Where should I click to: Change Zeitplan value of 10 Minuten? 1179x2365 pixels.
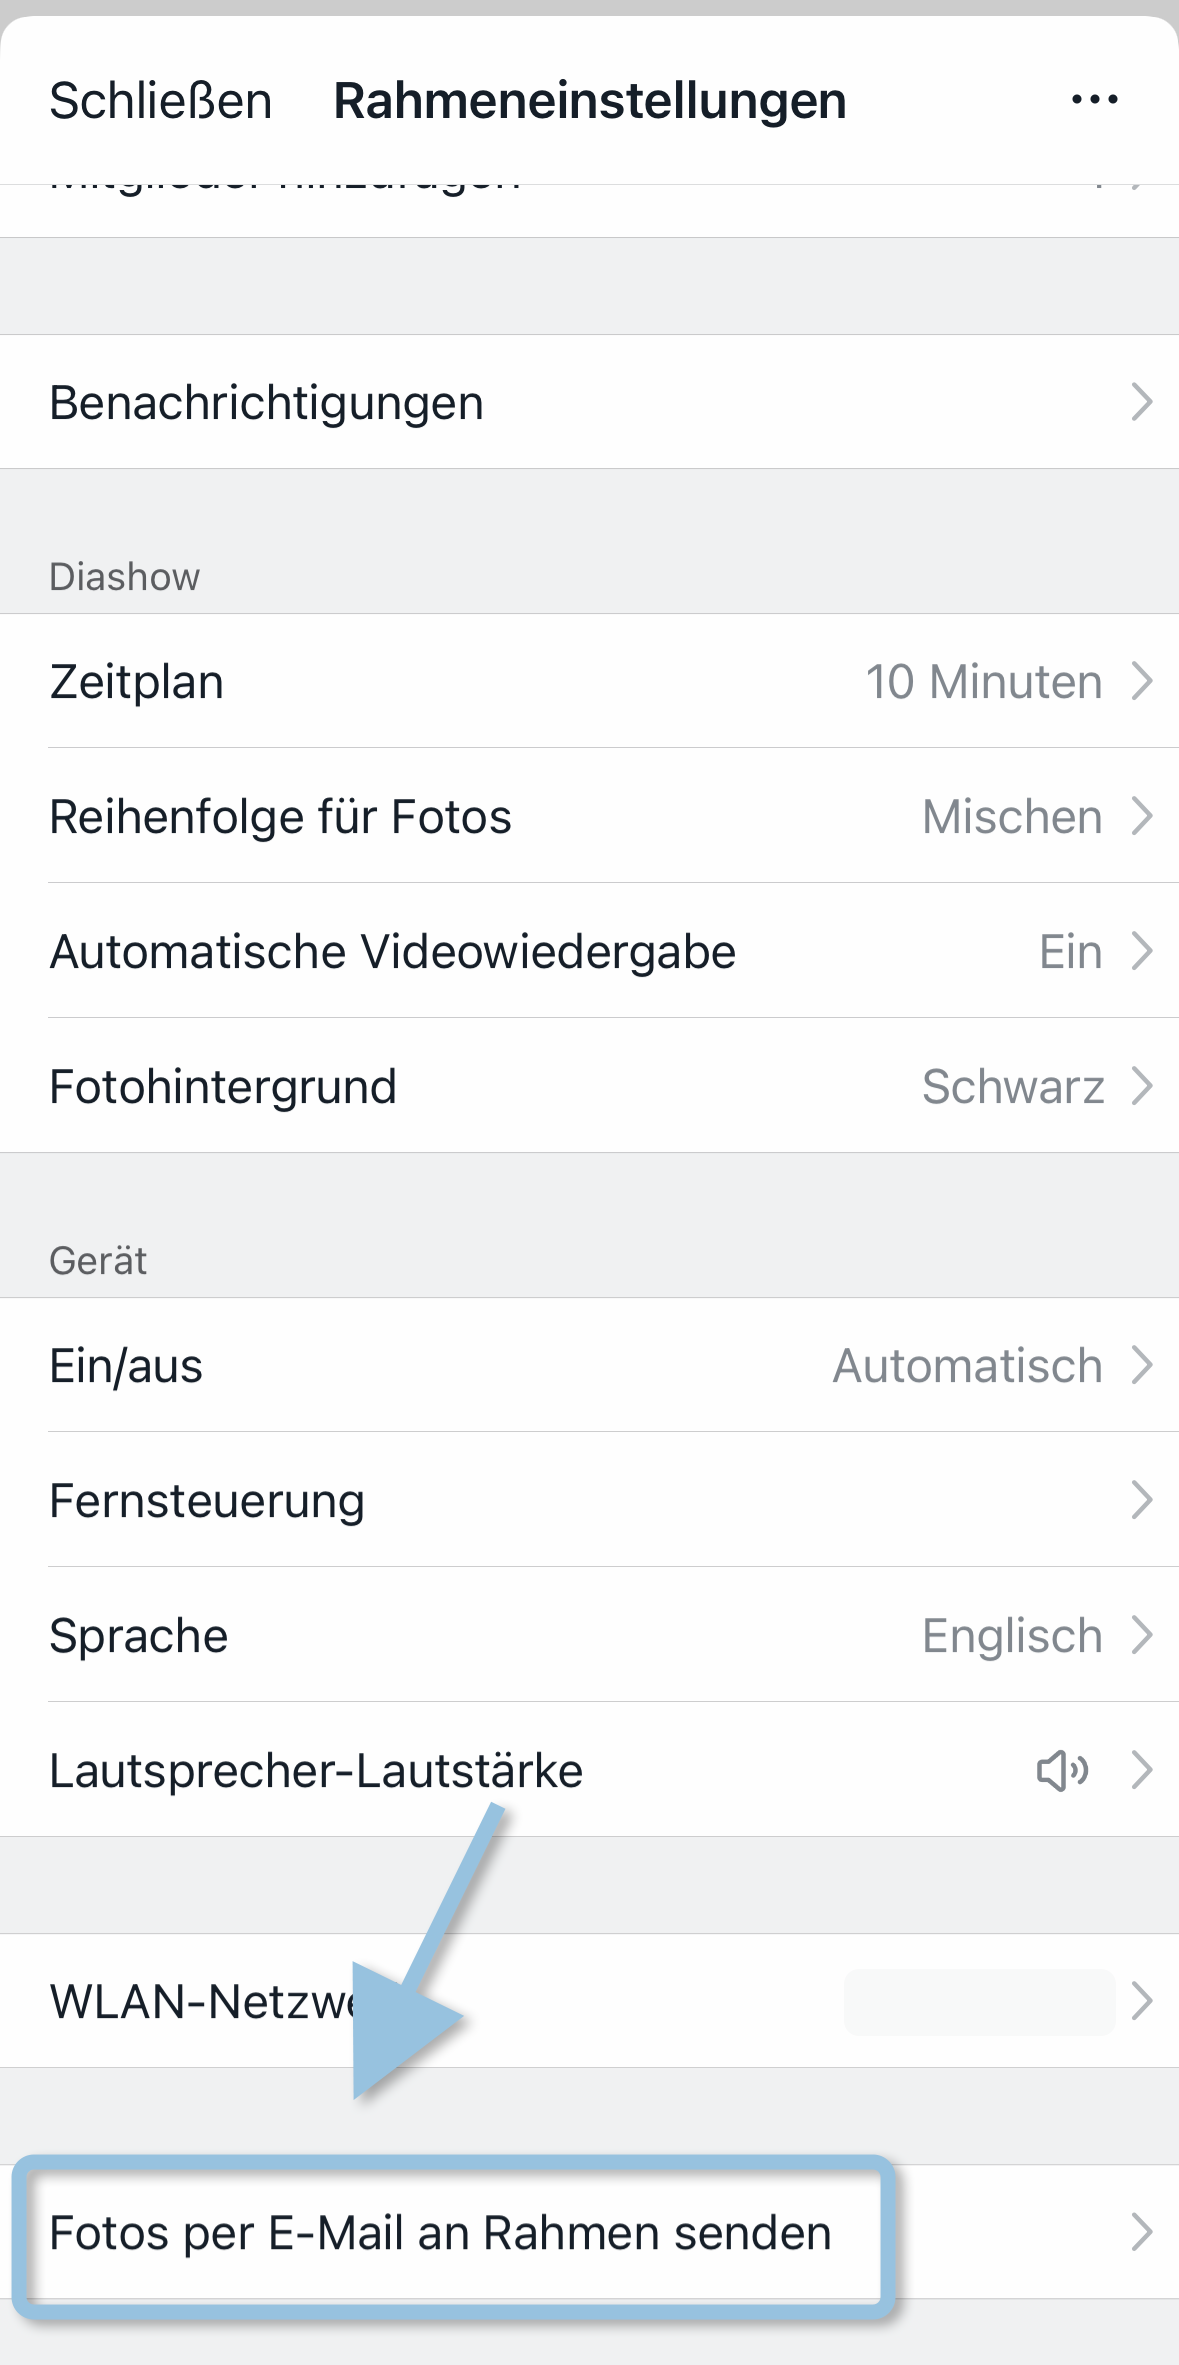pyautogui.click(x=983, y=682)
